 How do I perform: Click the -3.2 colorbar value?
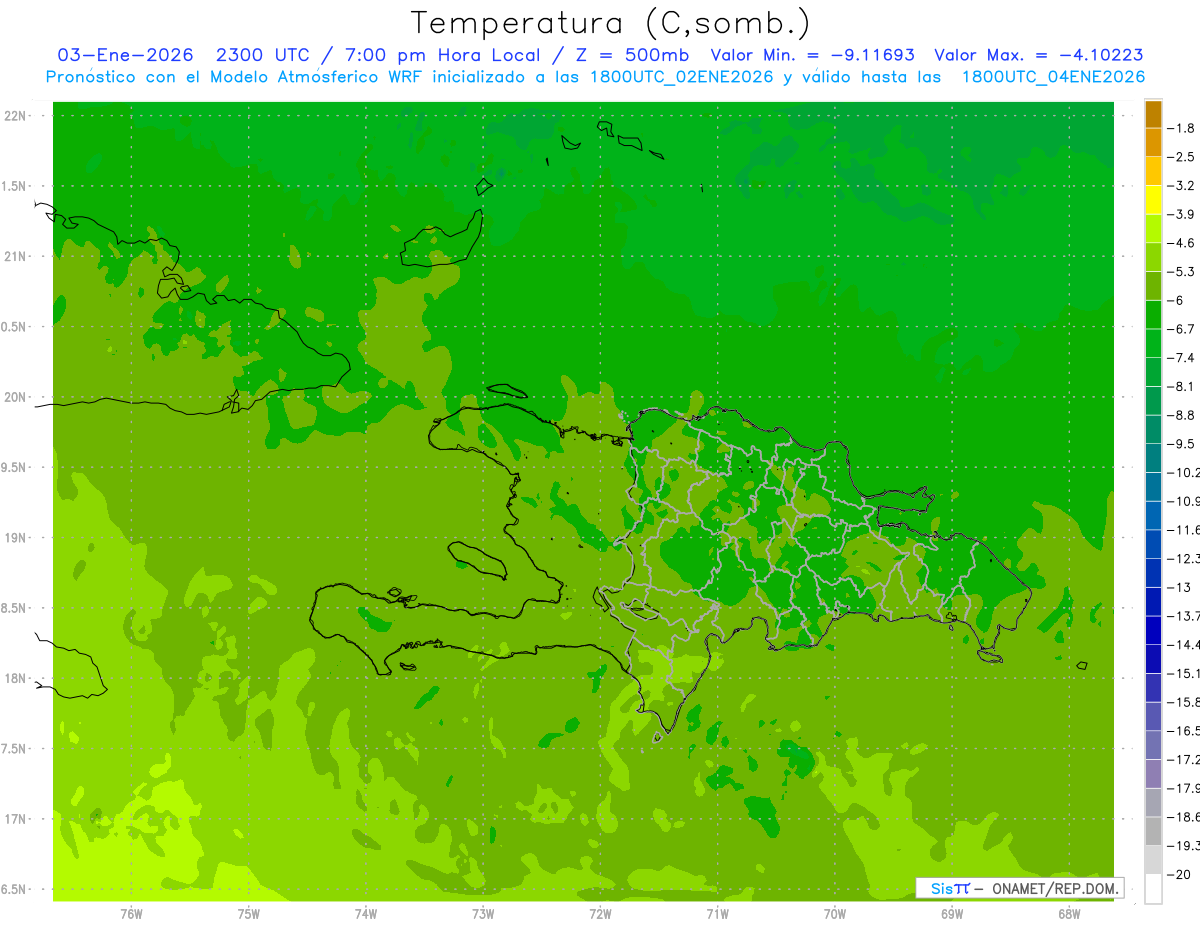[x=1182, y=186]
